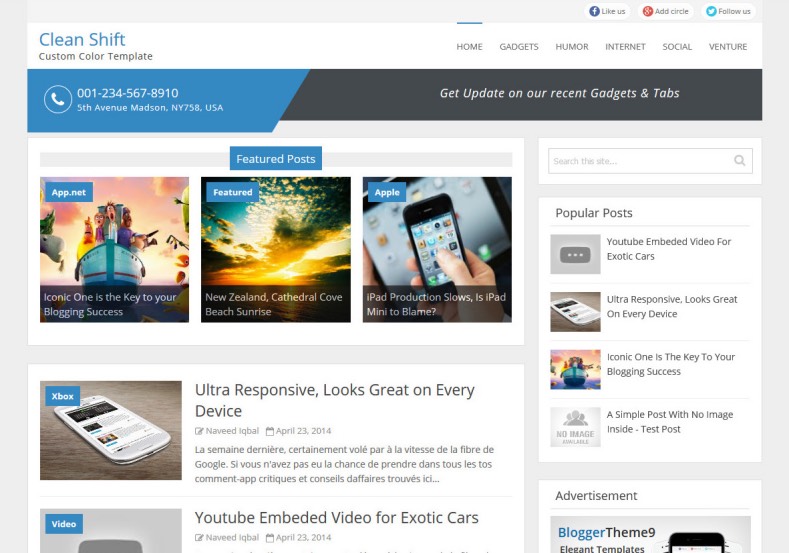Click the Xbox category label
The height and width of the screenshot is (553, 789).
(63, 396)
